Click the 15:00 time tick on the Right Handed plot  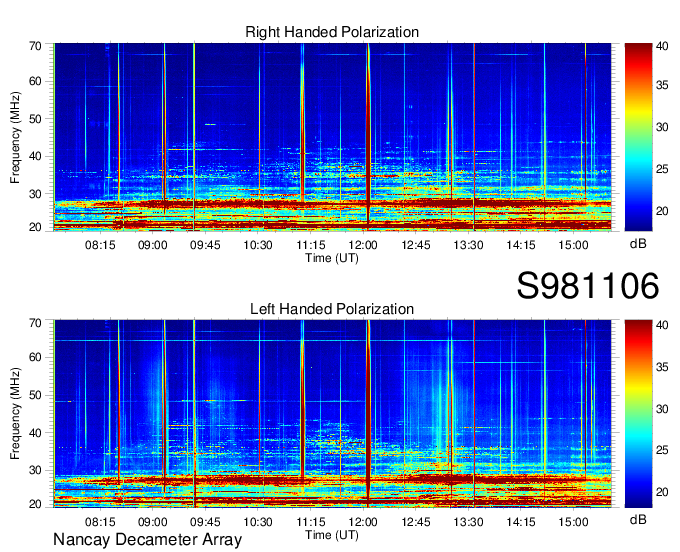coord(573,245)
